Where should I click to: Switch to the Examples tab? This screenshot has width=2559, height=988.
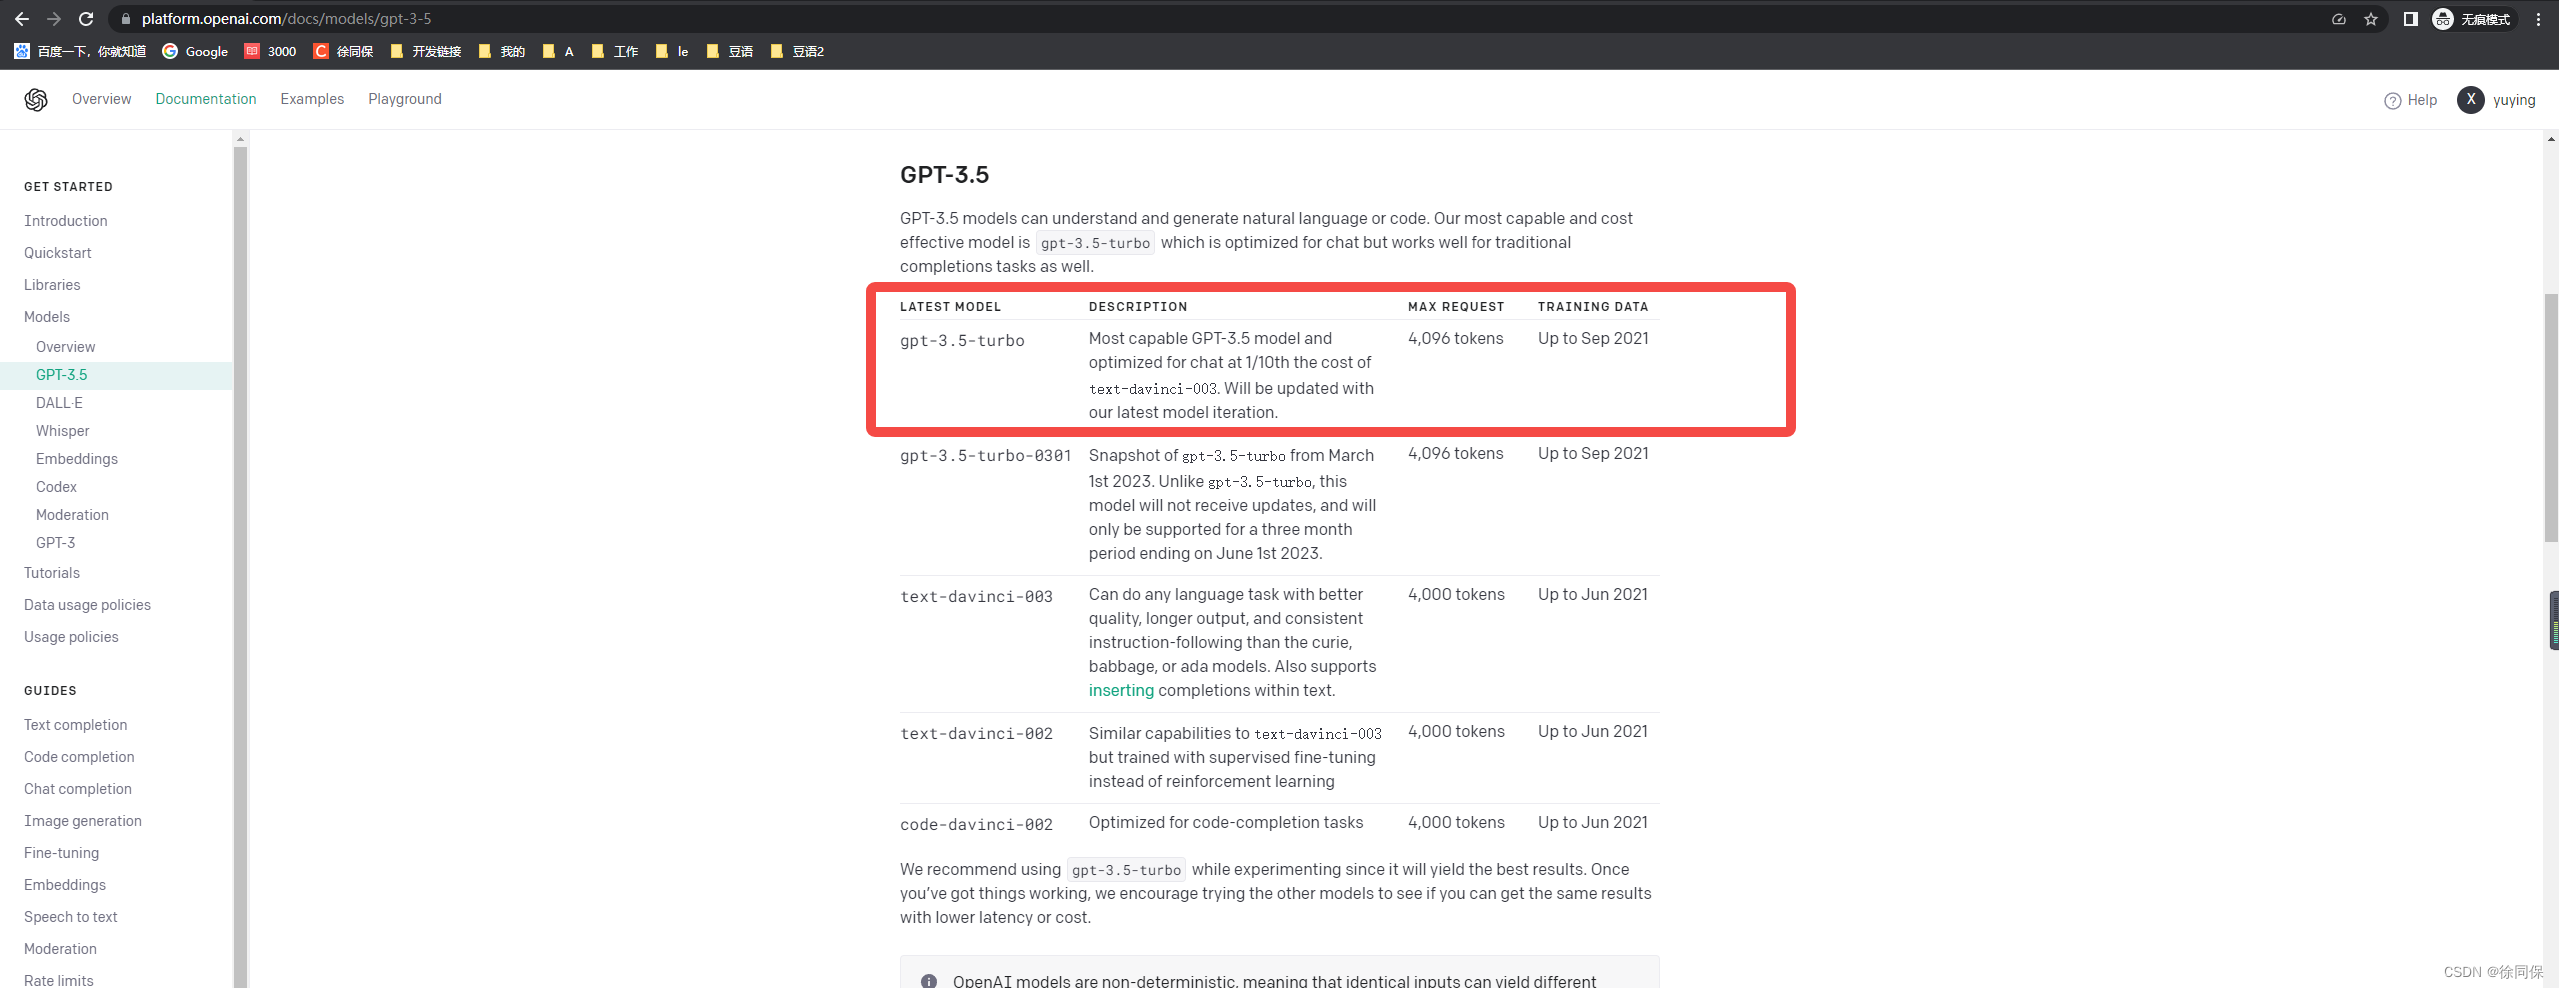coord(312,99)
